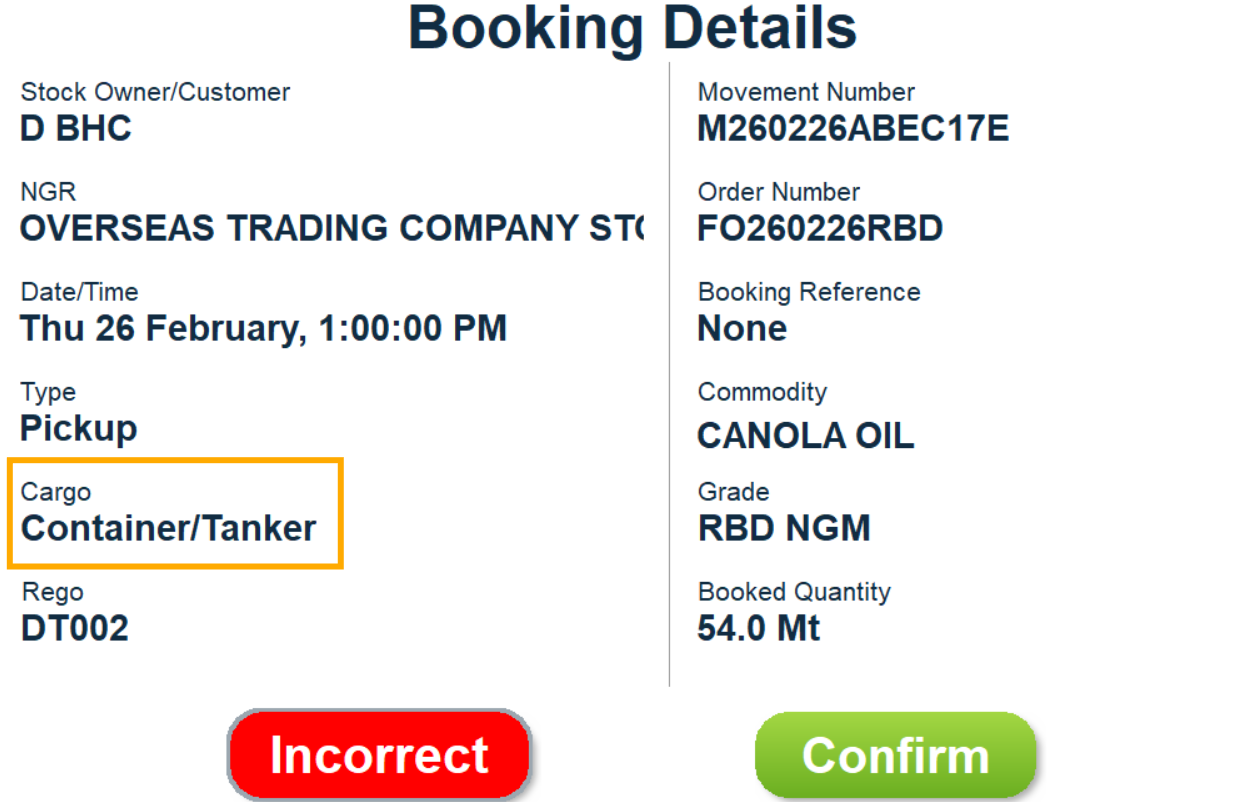The image size is (1254, 802).
Task: Click the Movement Number label
Action: (806, 92)
